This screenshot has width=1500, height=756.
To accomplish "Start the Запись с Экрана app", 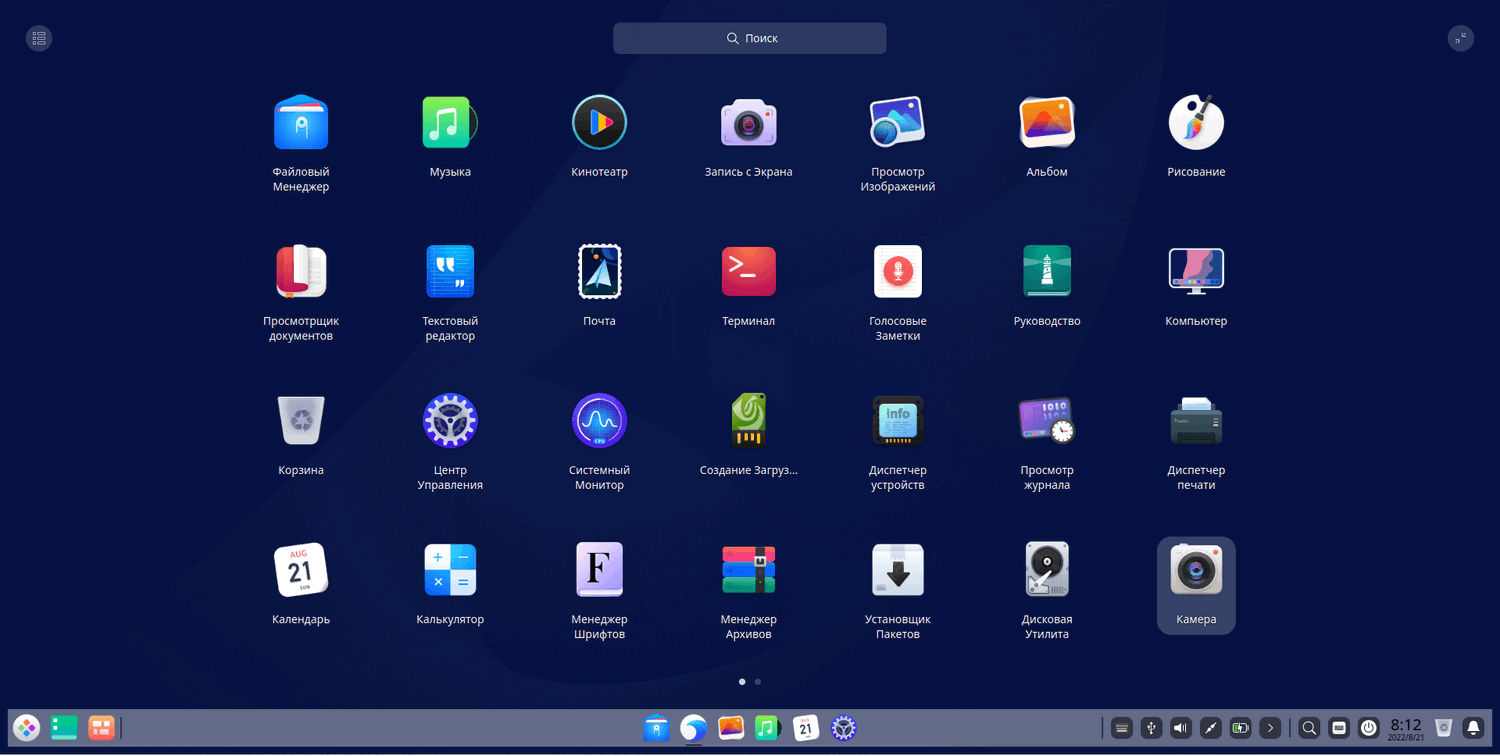I will 748,123.
